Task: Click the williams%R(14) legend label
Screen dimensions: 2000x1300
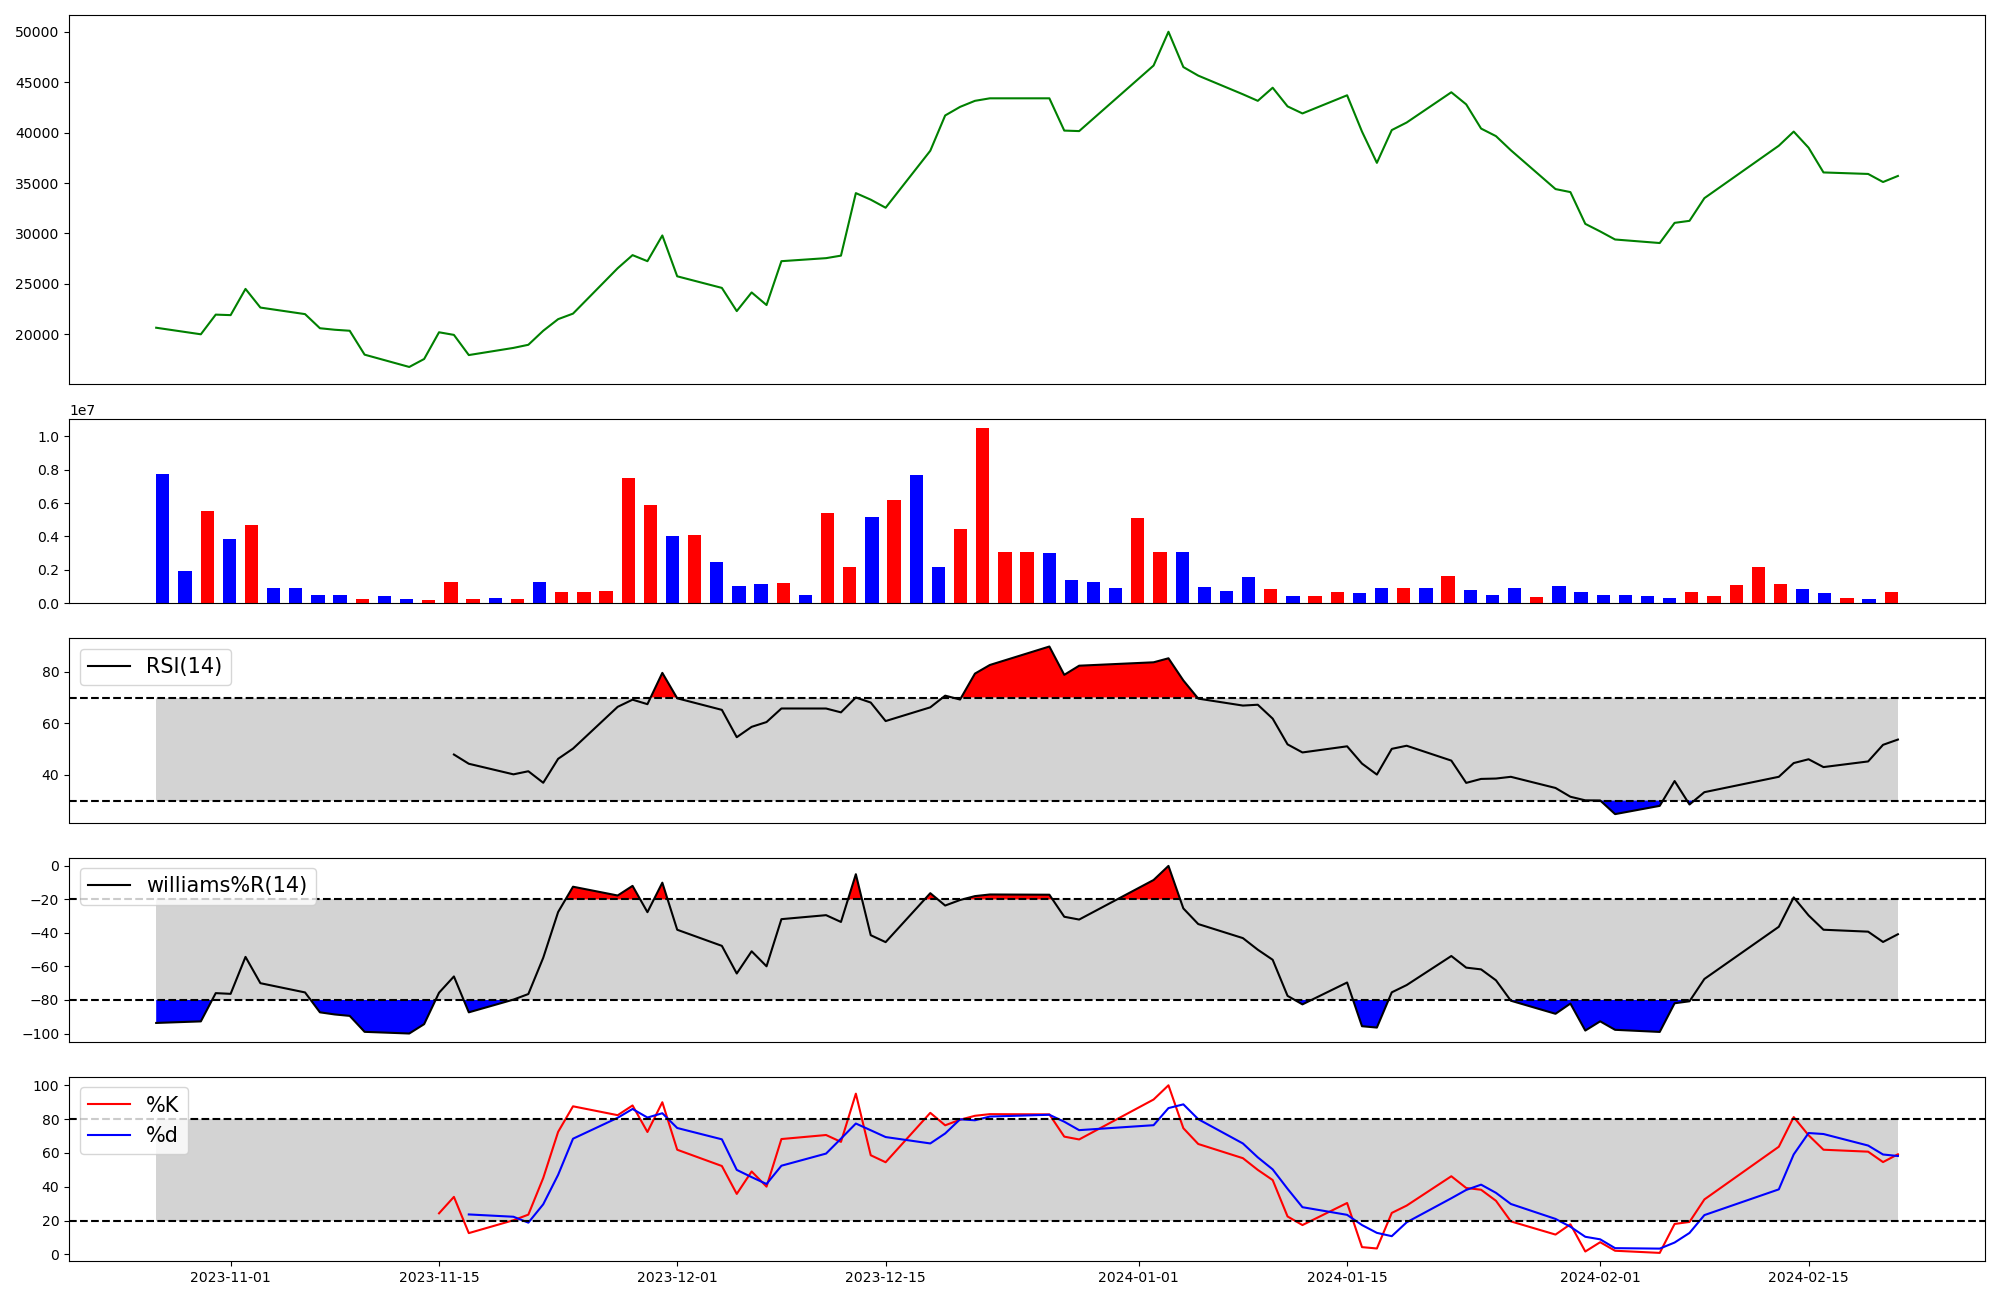Action: 227,885
